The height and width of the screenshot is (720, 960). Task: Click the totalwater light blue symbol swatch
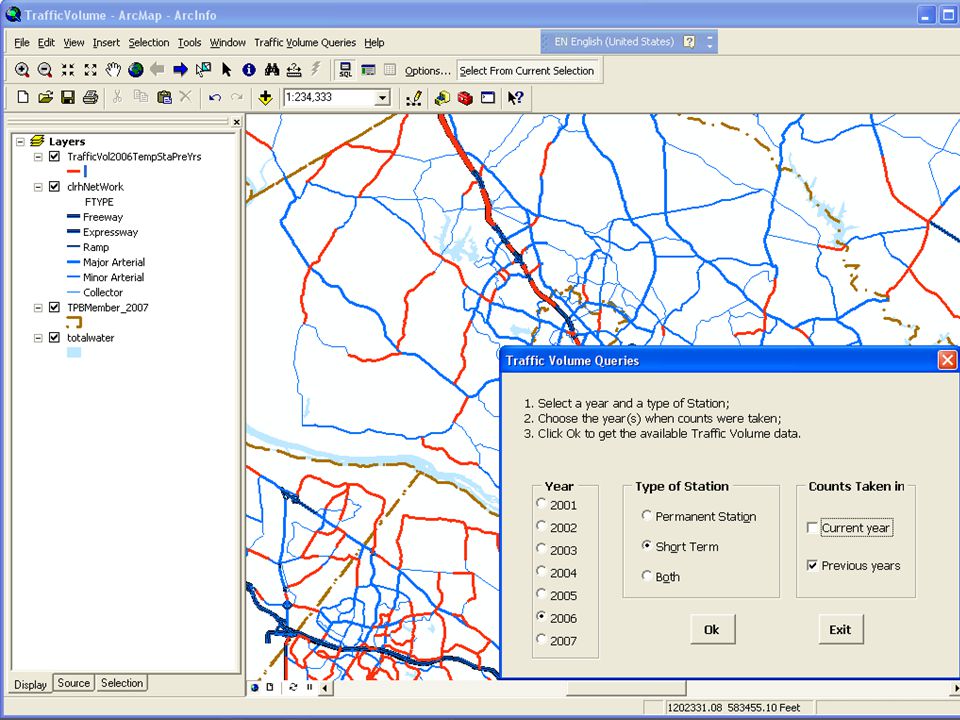(74, 353)
